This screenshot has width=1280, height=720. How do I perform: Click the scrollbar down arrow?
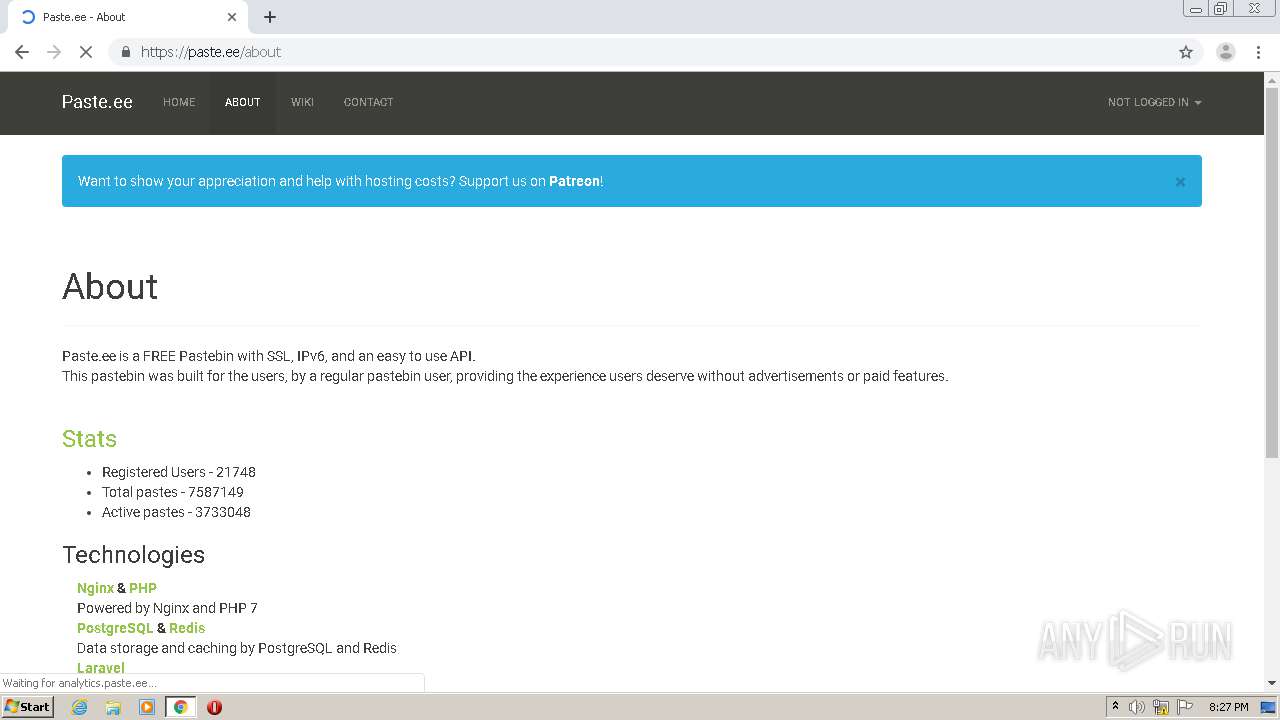point(1272,683)
